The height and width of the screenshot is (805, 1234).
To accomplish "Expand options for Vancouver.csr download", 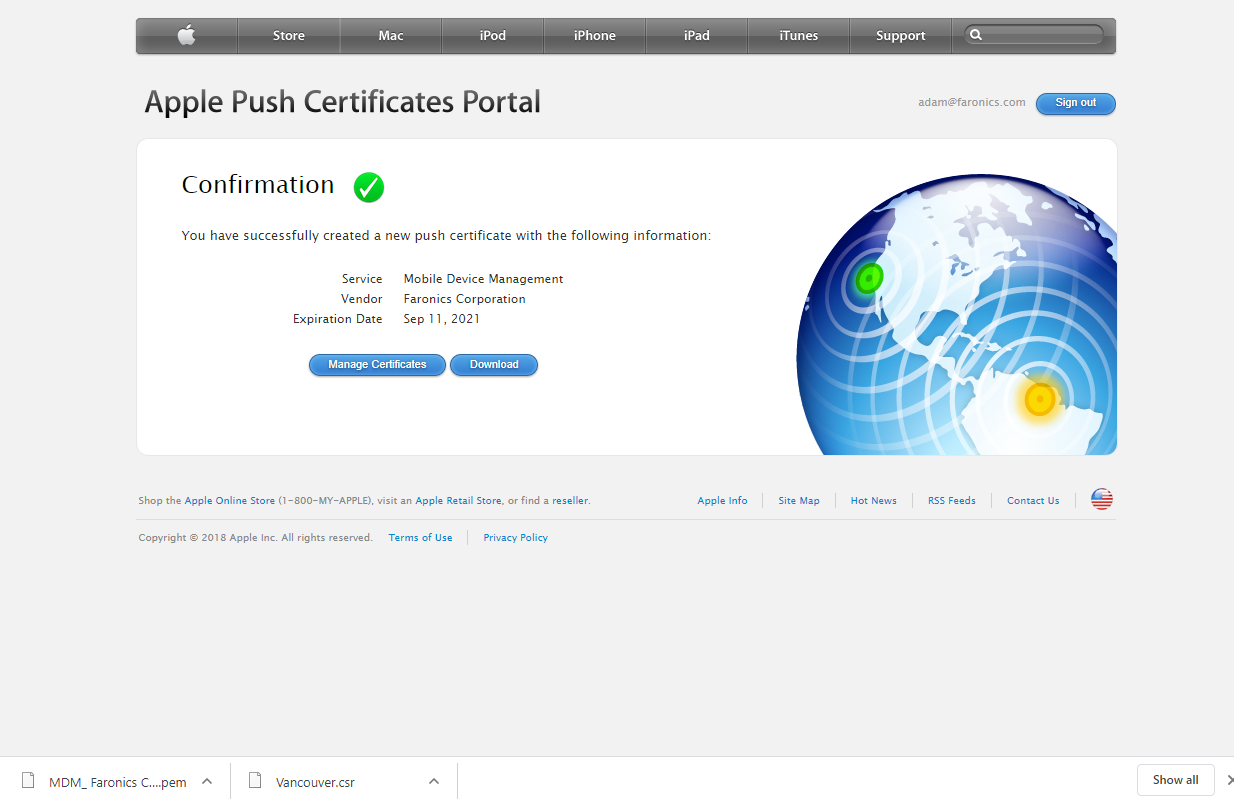I will [x=434, y=781].
